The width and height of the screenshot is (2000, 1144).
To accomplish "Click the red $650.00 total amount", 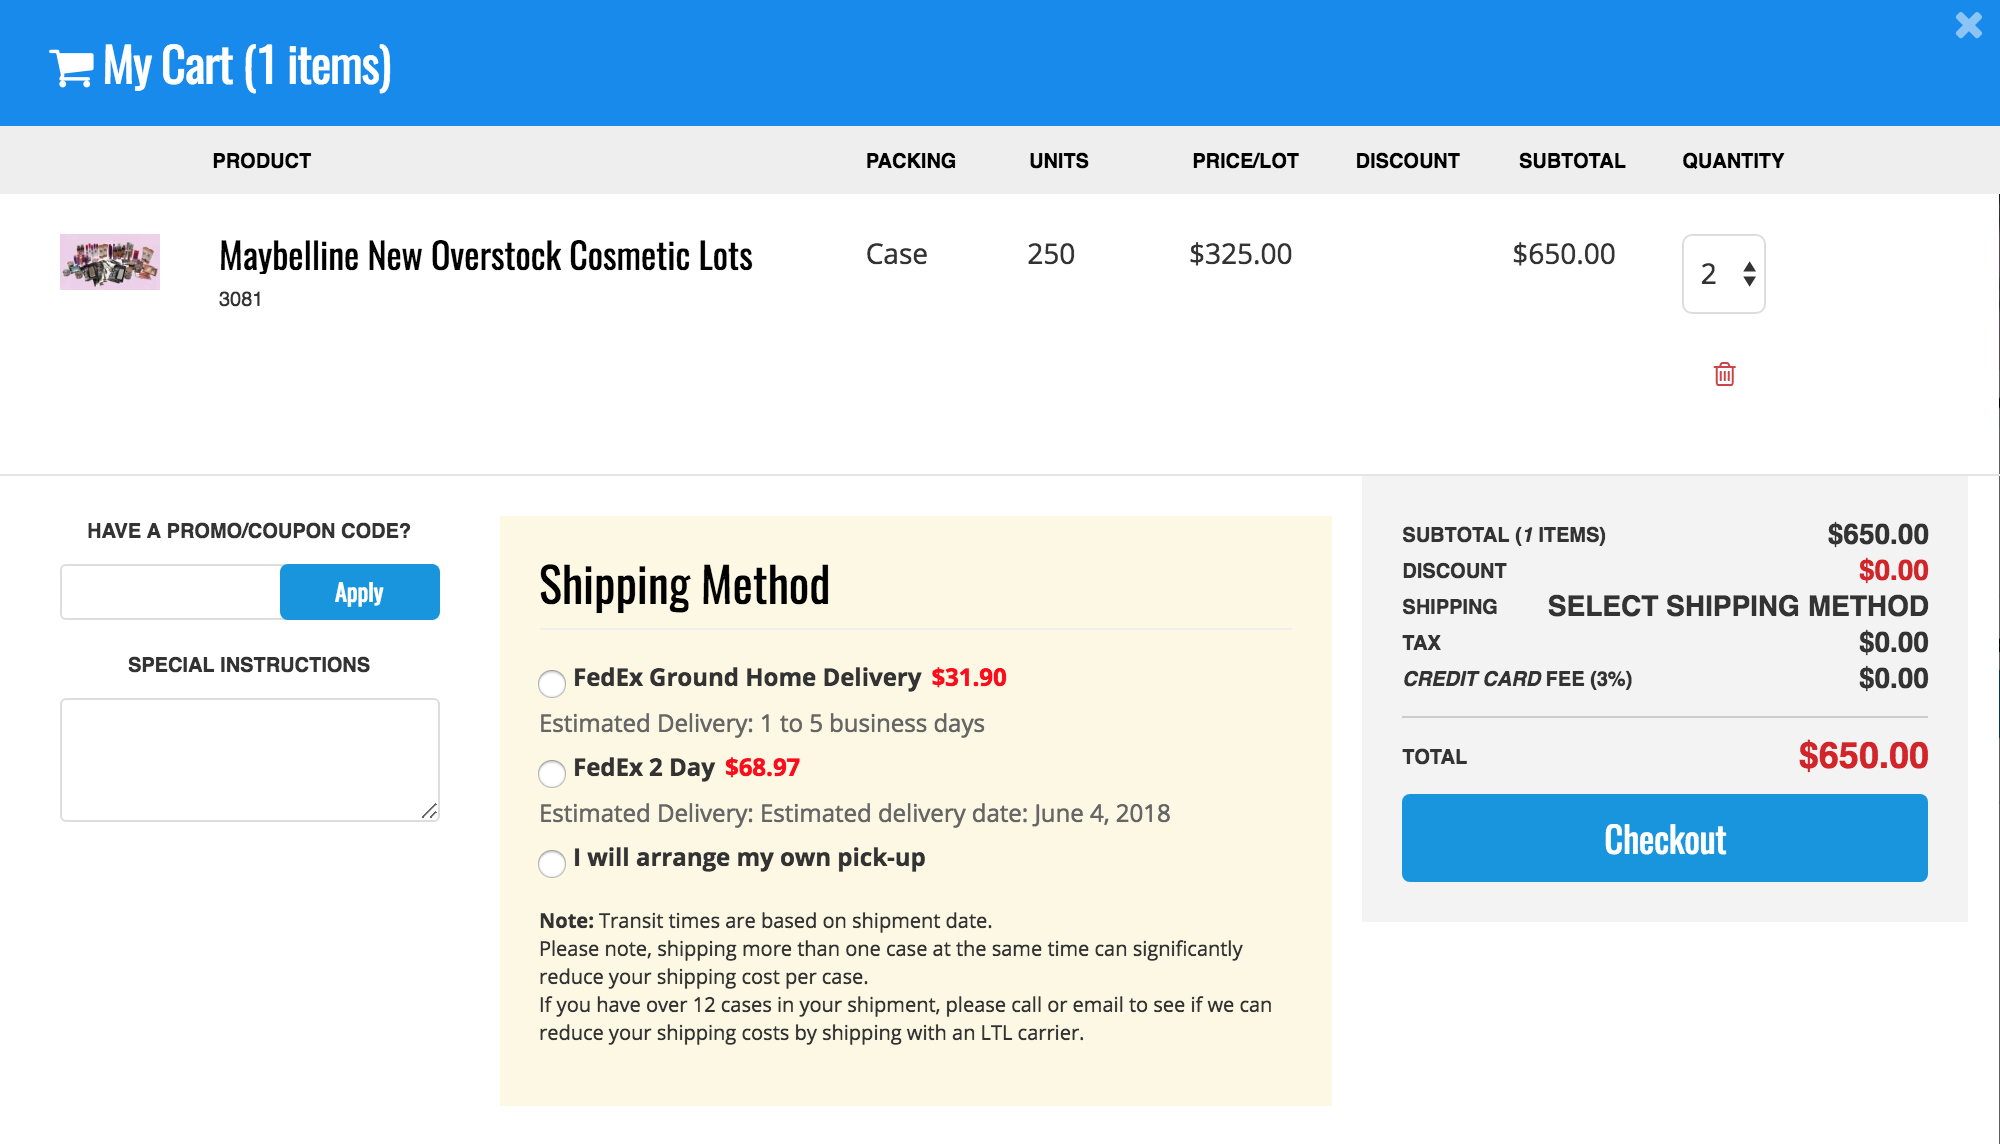I will pyautogui.click(x=1863, y=756).
